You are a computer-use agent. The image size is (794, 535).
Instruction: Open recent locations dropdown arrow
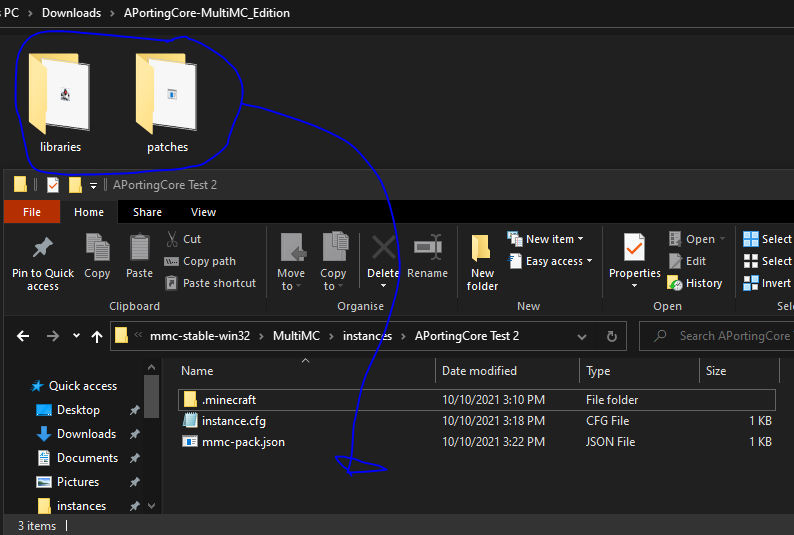(x=76, y=336)
